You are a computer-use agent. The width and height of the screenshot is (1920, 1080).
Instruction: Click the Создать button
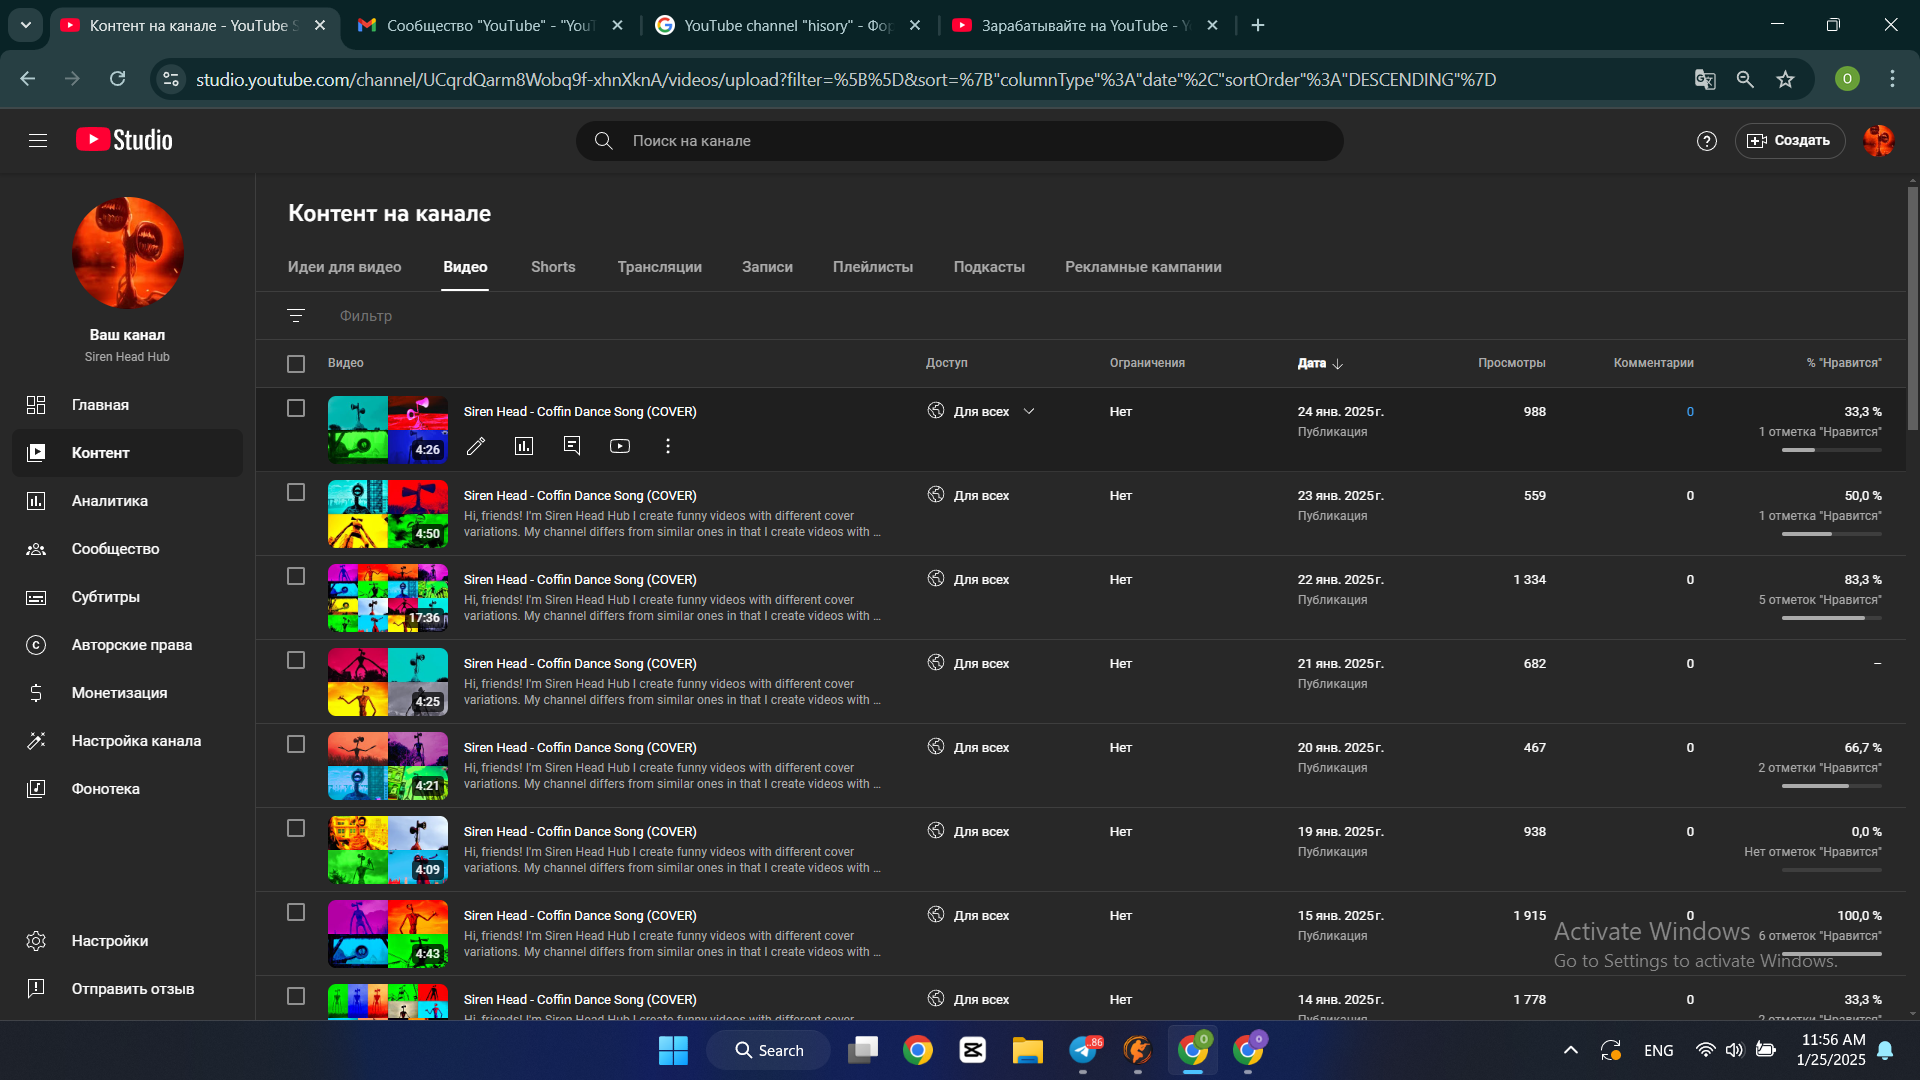(x=1790, y=141)
